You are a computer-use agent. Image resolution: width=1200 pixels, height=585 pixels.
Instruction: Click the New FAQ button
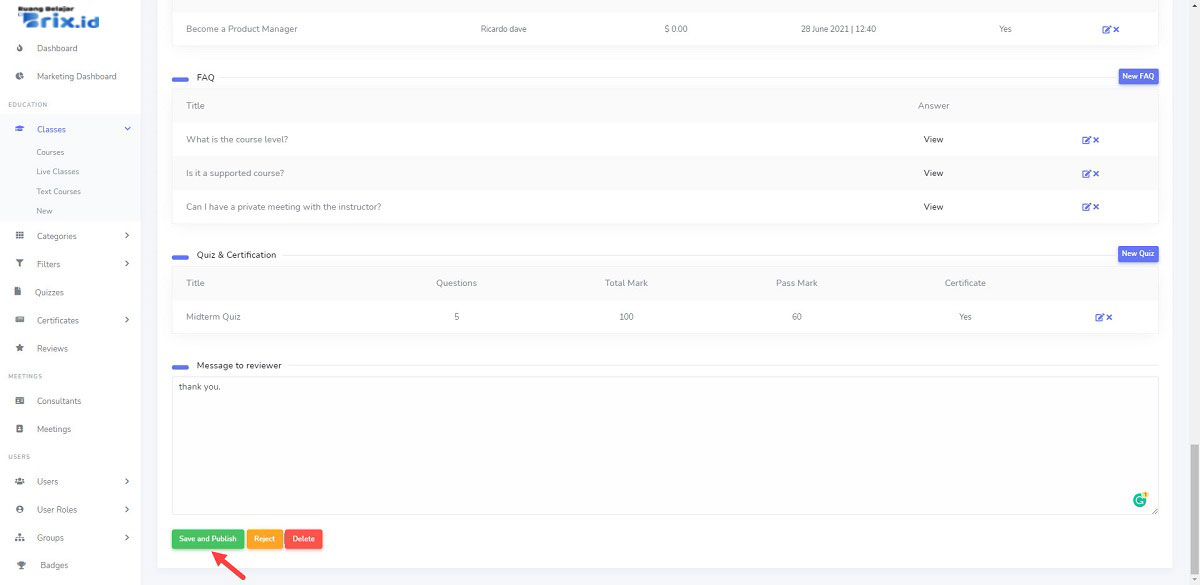pyautogui.click(x=1137, y=76)
